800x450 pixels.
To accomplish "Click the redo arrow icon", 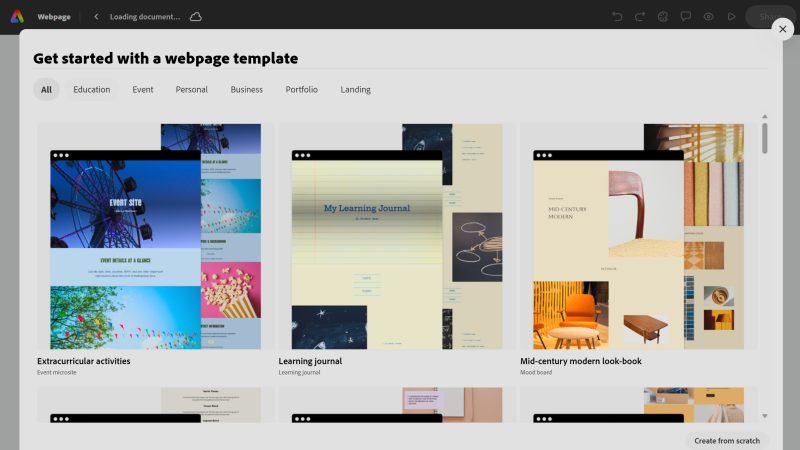I will [640, 16].
